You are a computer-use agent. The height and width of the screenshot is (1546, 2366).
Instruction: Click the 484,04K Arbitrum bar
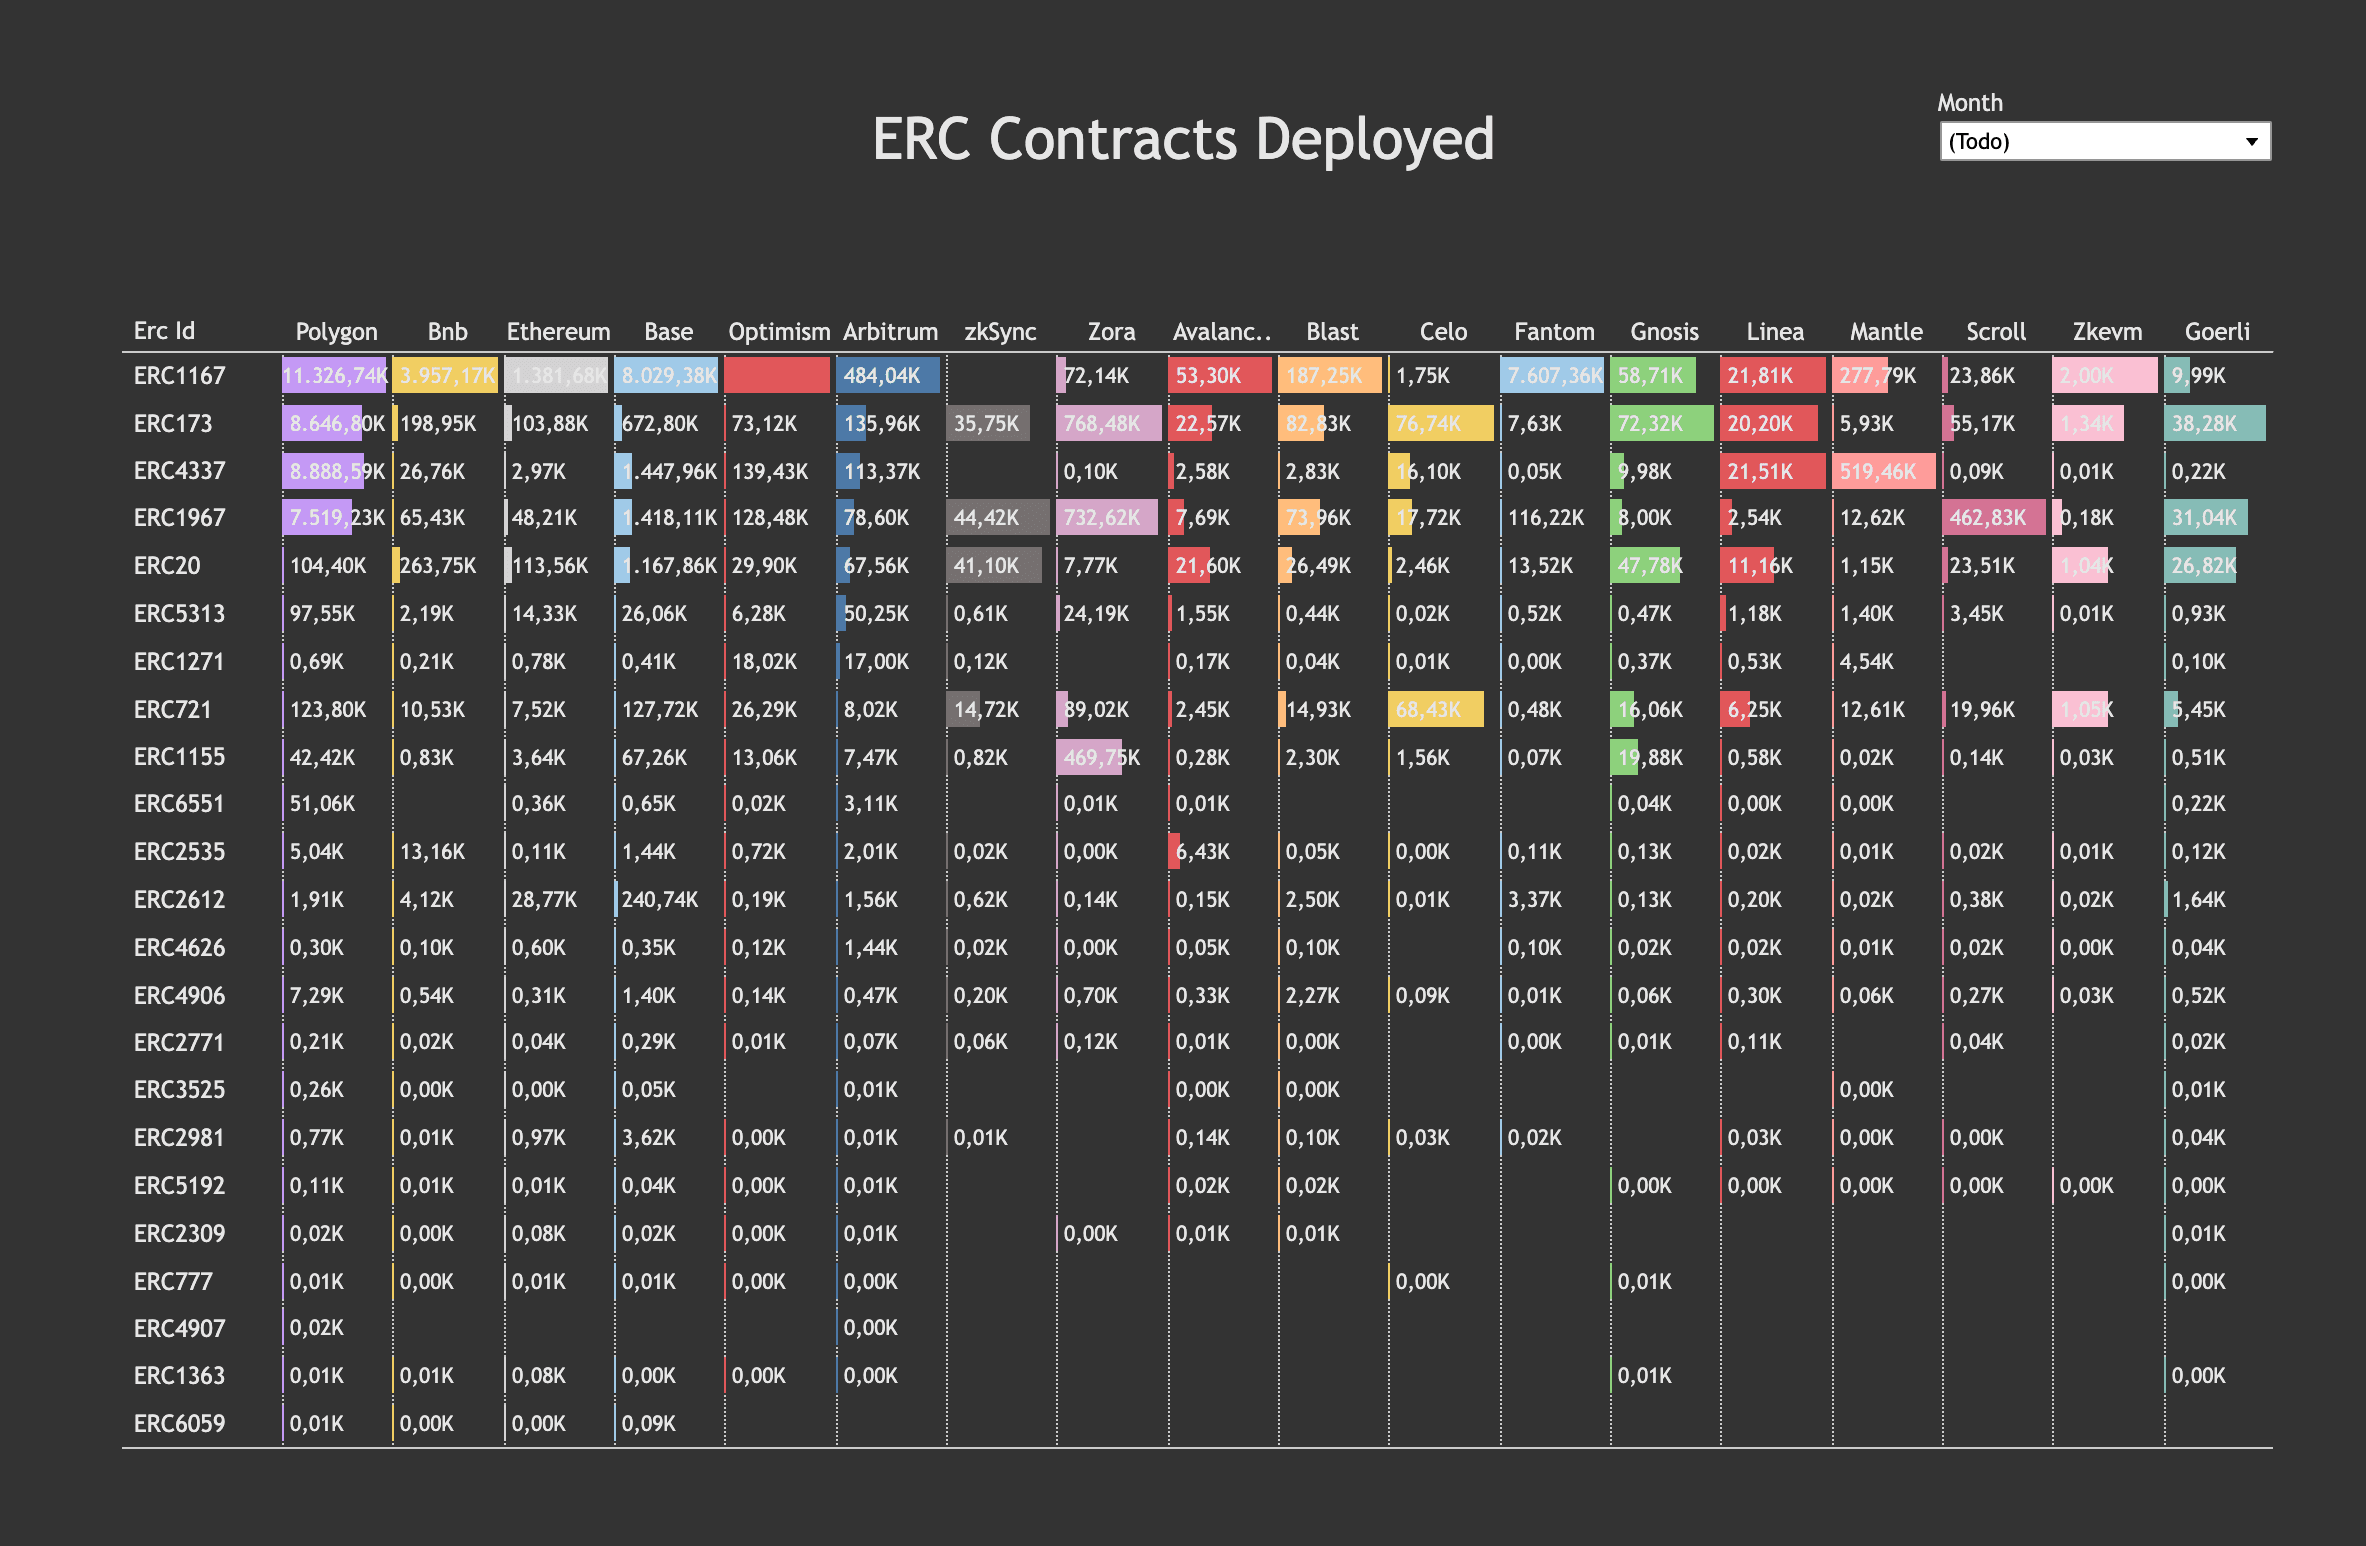[x=888, y=376]
